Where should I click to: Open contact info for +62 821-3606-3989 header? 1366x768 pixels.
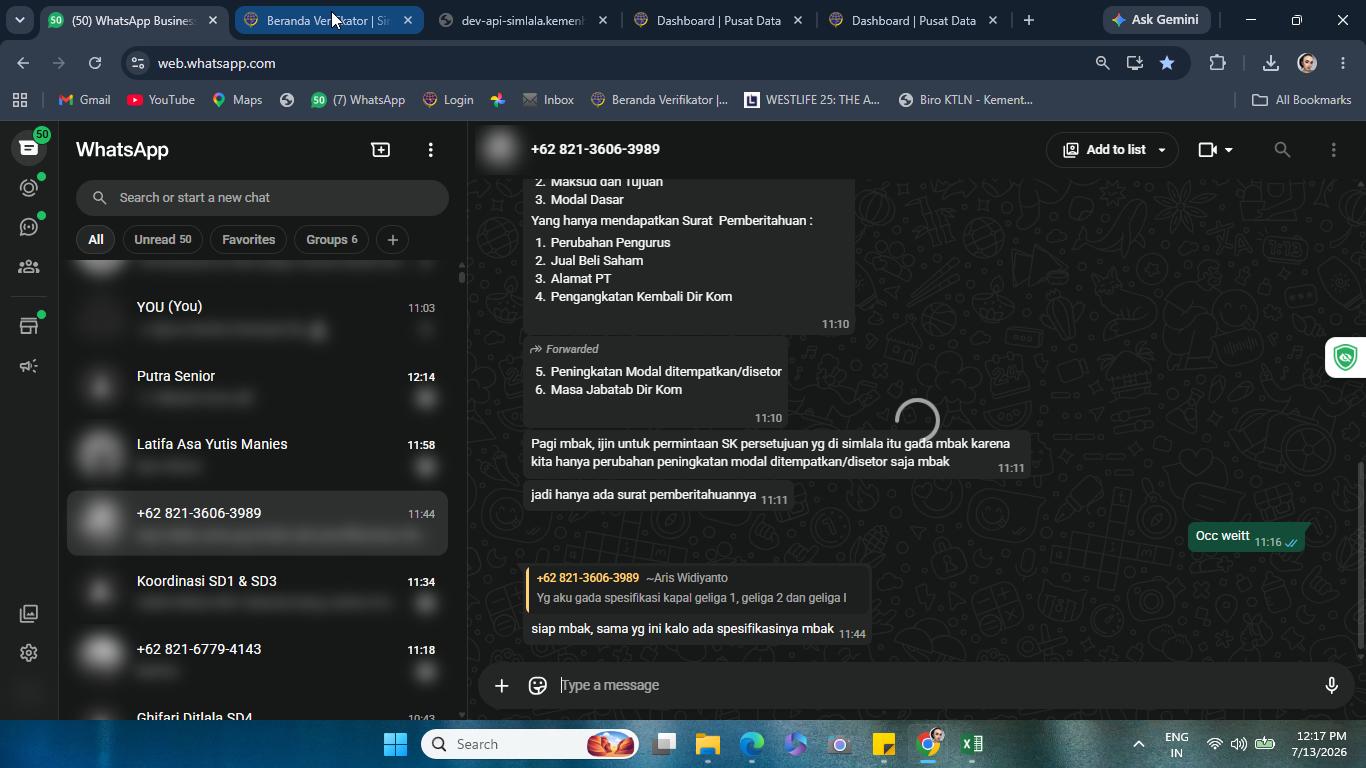[595, 149]
